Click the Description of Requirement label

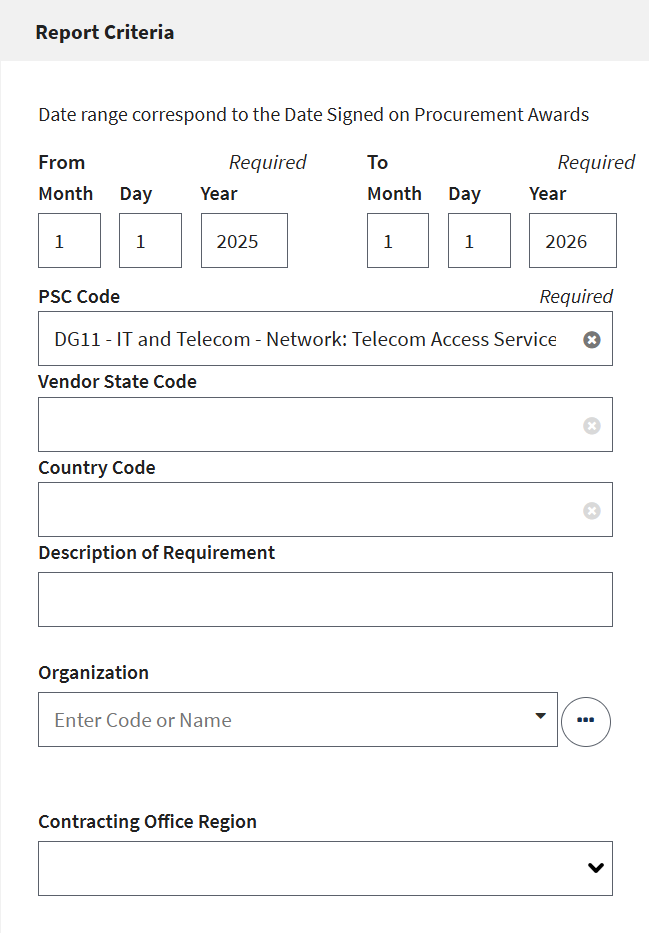[156, 553]
